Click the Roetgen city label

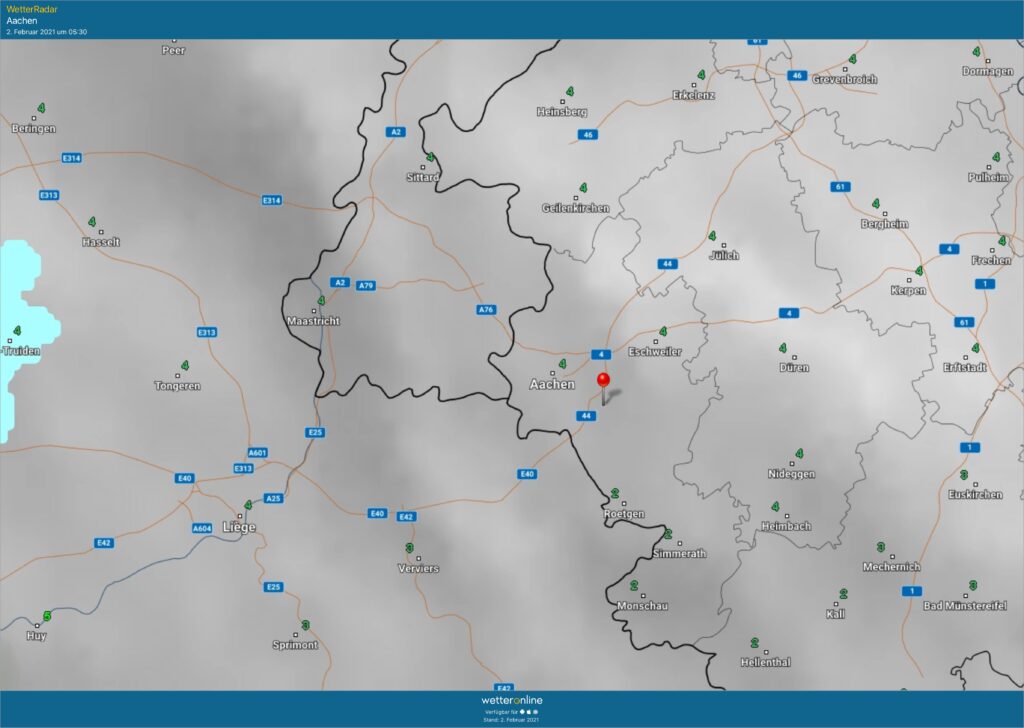(624, 513)
